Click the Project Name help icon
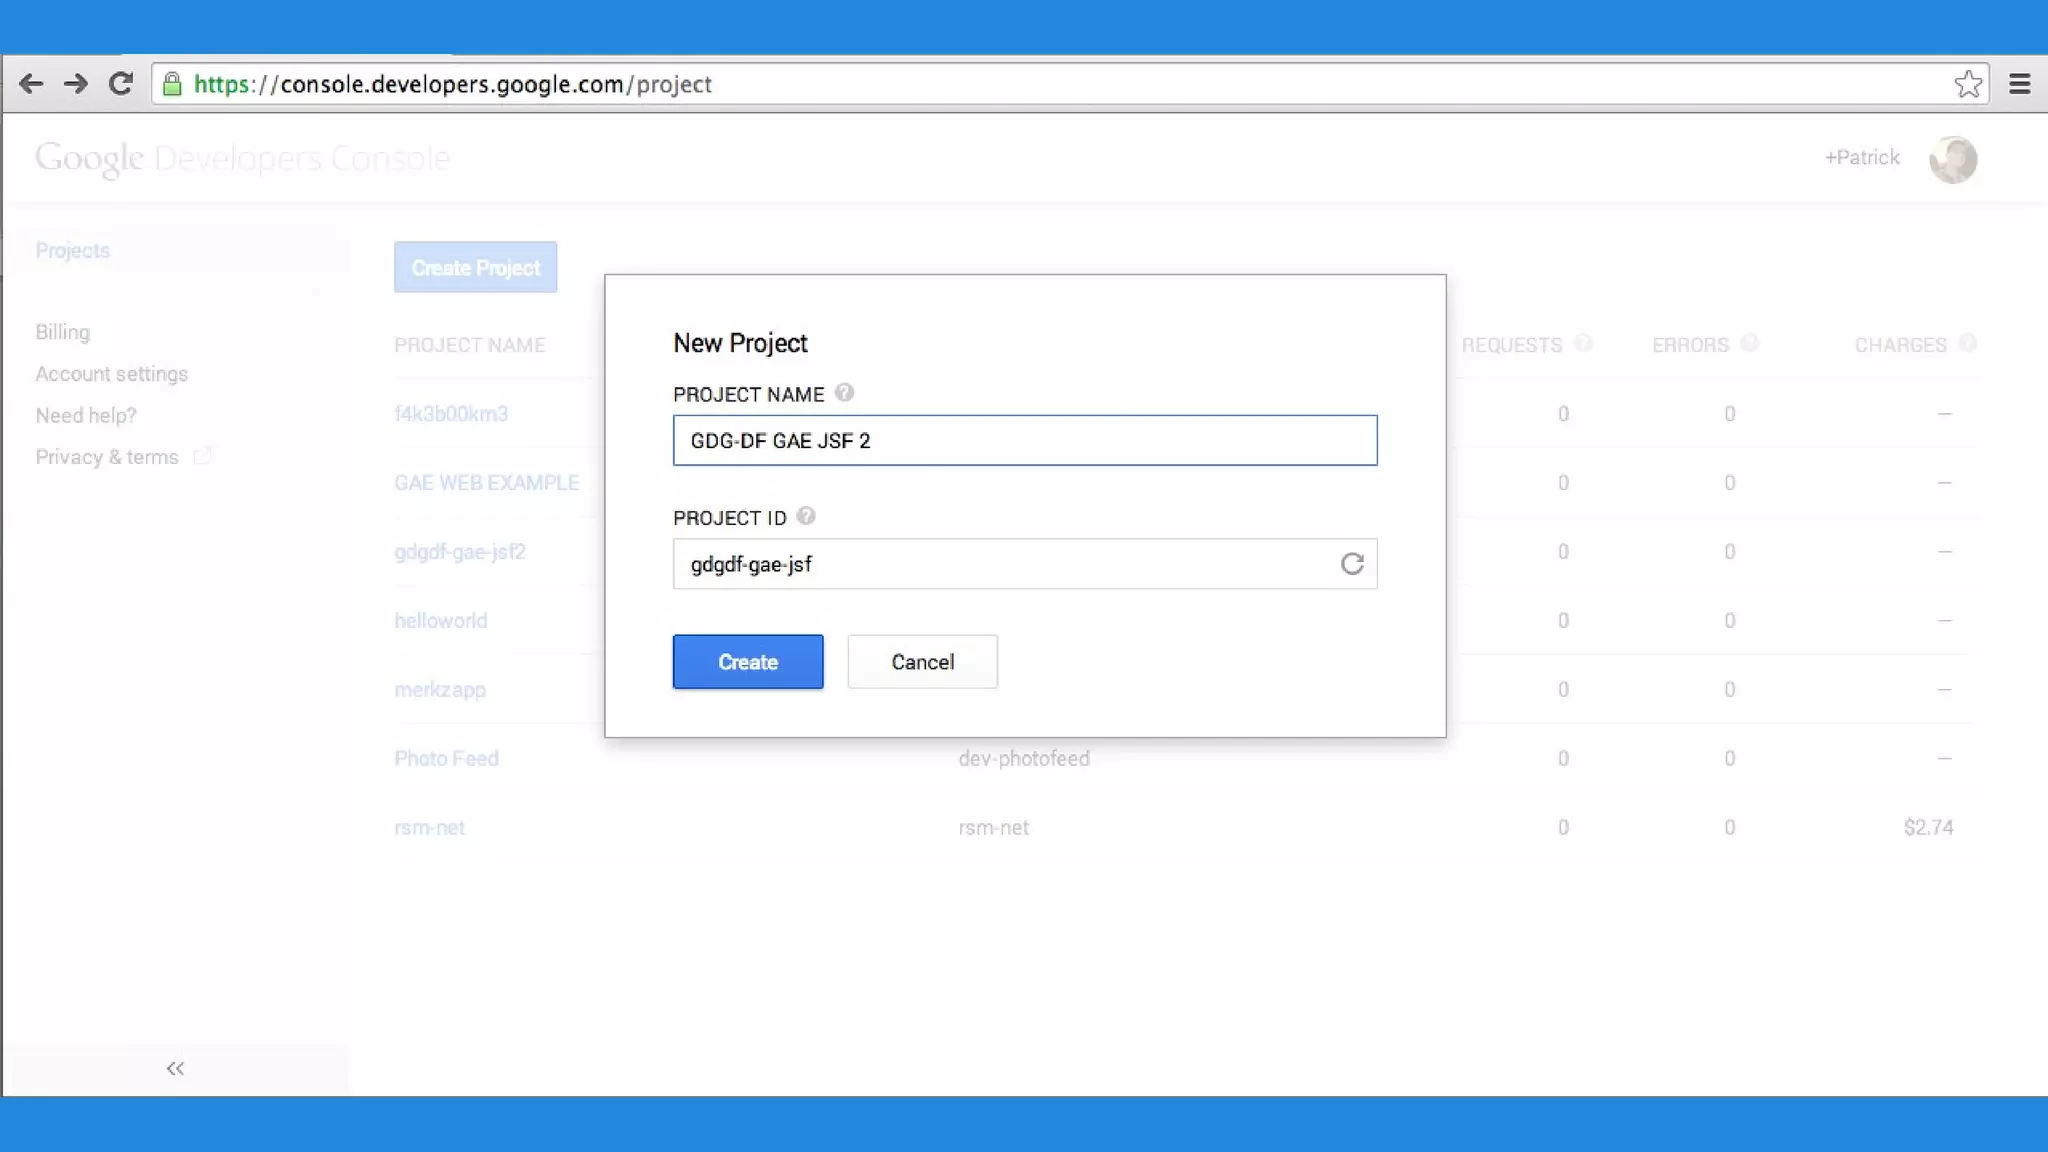Image resolution: width=2048 pixels, height=1152 pixels. tap(844, 393)
